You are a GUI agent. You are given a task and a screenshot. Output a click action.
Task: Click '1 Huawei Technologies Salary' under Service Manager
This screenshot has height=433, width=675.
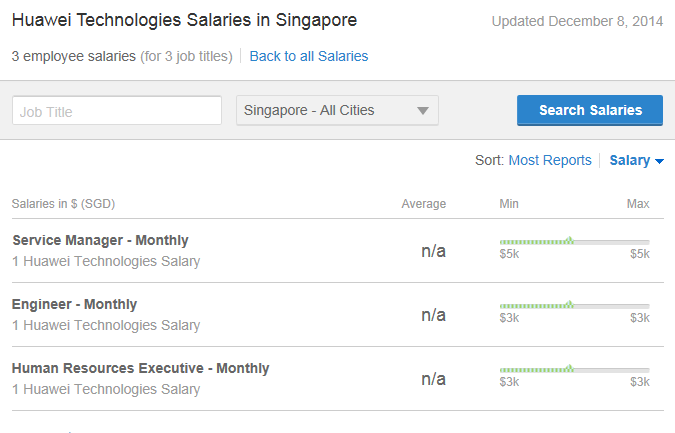click(106, 262)
